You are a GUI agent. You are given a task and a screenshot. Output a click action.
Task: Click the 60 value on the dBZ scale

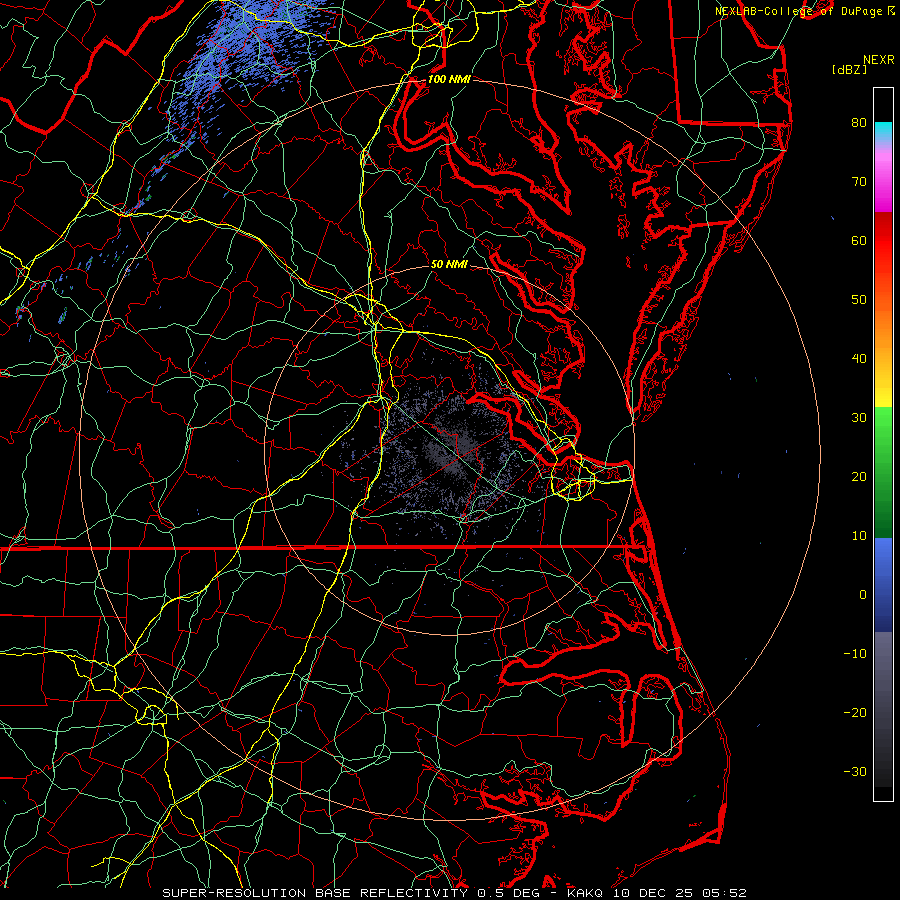pos(859,240)
